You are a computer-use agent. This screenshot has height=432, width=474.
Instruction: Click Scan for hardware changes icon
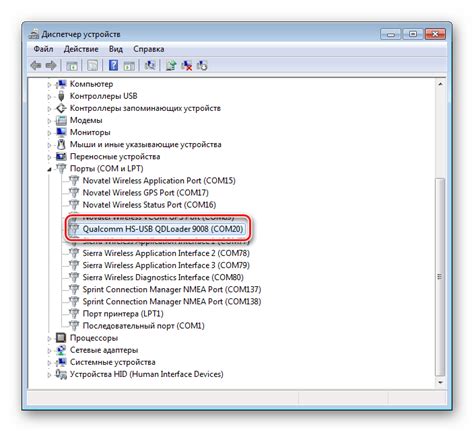(150, 65)
